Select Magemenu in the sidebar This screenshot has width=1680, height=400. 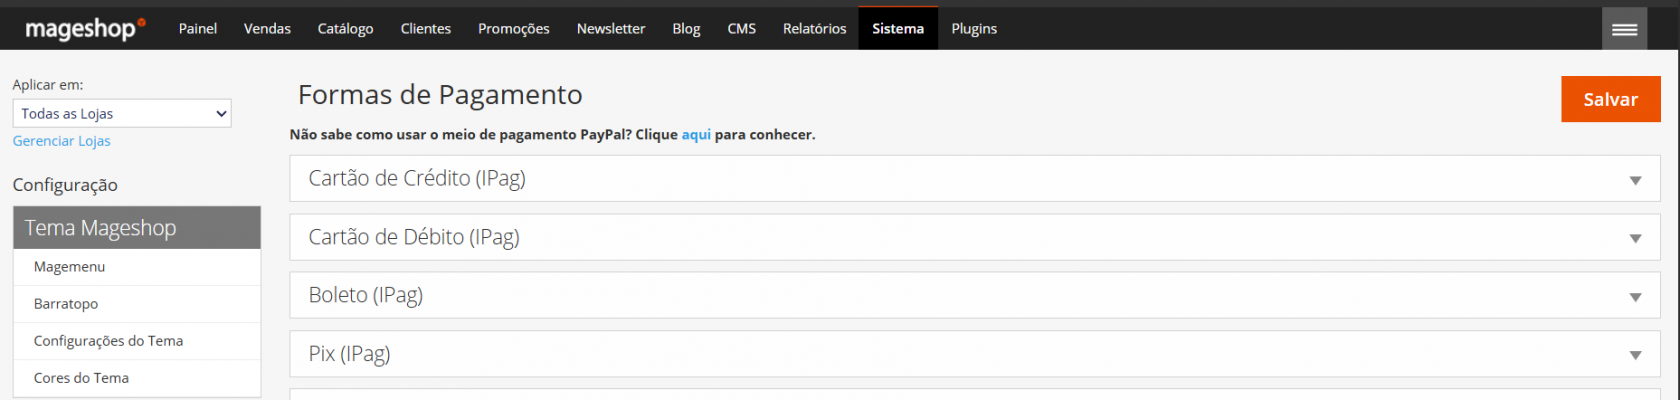(x=69, y=267)
